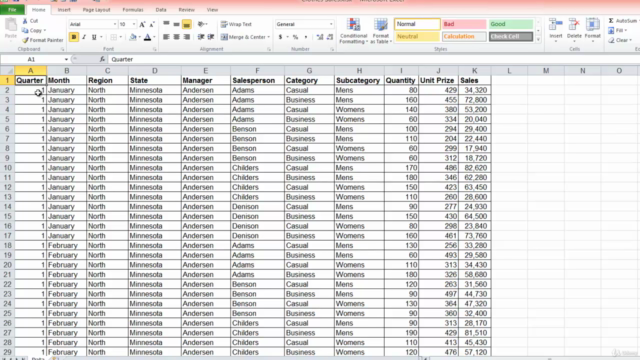Image resolution: width=640 pixels, height=360 pixels.
Task: Click Merge & Center button
Action: click(x=243, y=37)
